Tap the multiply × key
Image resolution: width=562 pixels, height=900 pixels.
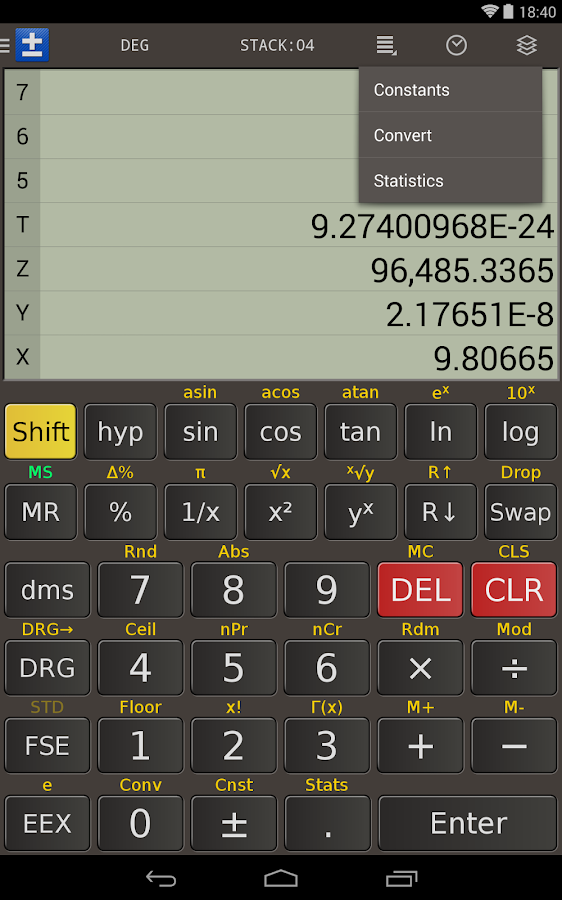click(x=420, y=668)
